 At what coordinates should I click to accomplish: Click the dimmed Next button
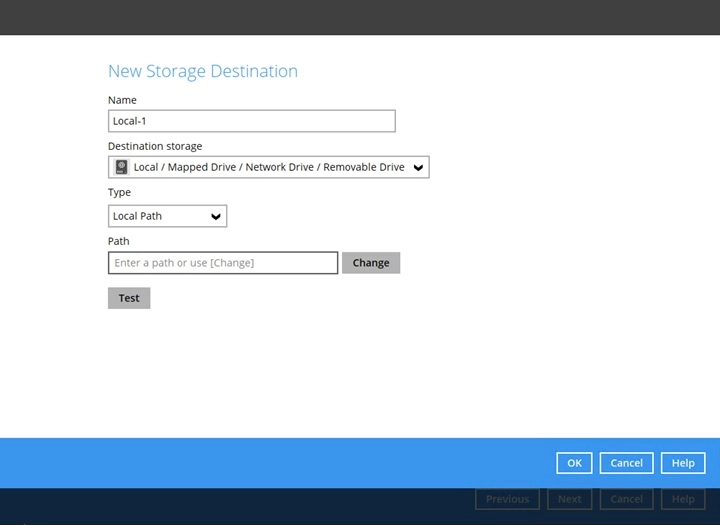point(569,499)
